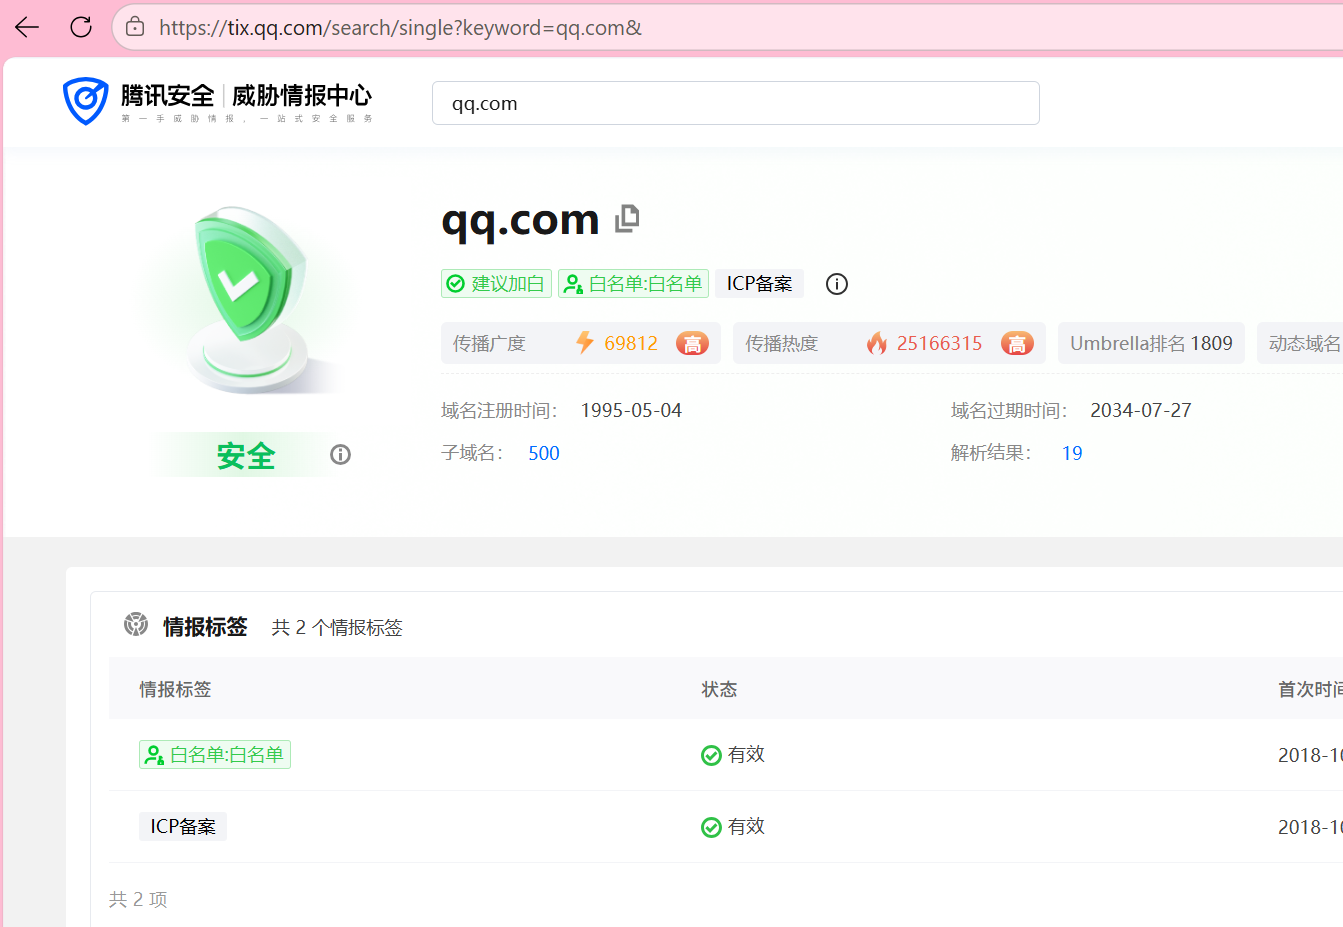Click the ICP备案 tag under the domain
The width and height of the screenshot is (1343, 927).
click(x=759, y=284)
